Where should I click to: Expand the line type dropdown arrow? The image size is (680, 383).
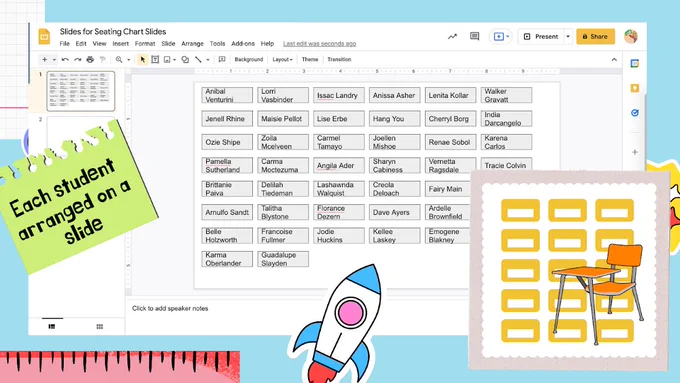point(208,59)
